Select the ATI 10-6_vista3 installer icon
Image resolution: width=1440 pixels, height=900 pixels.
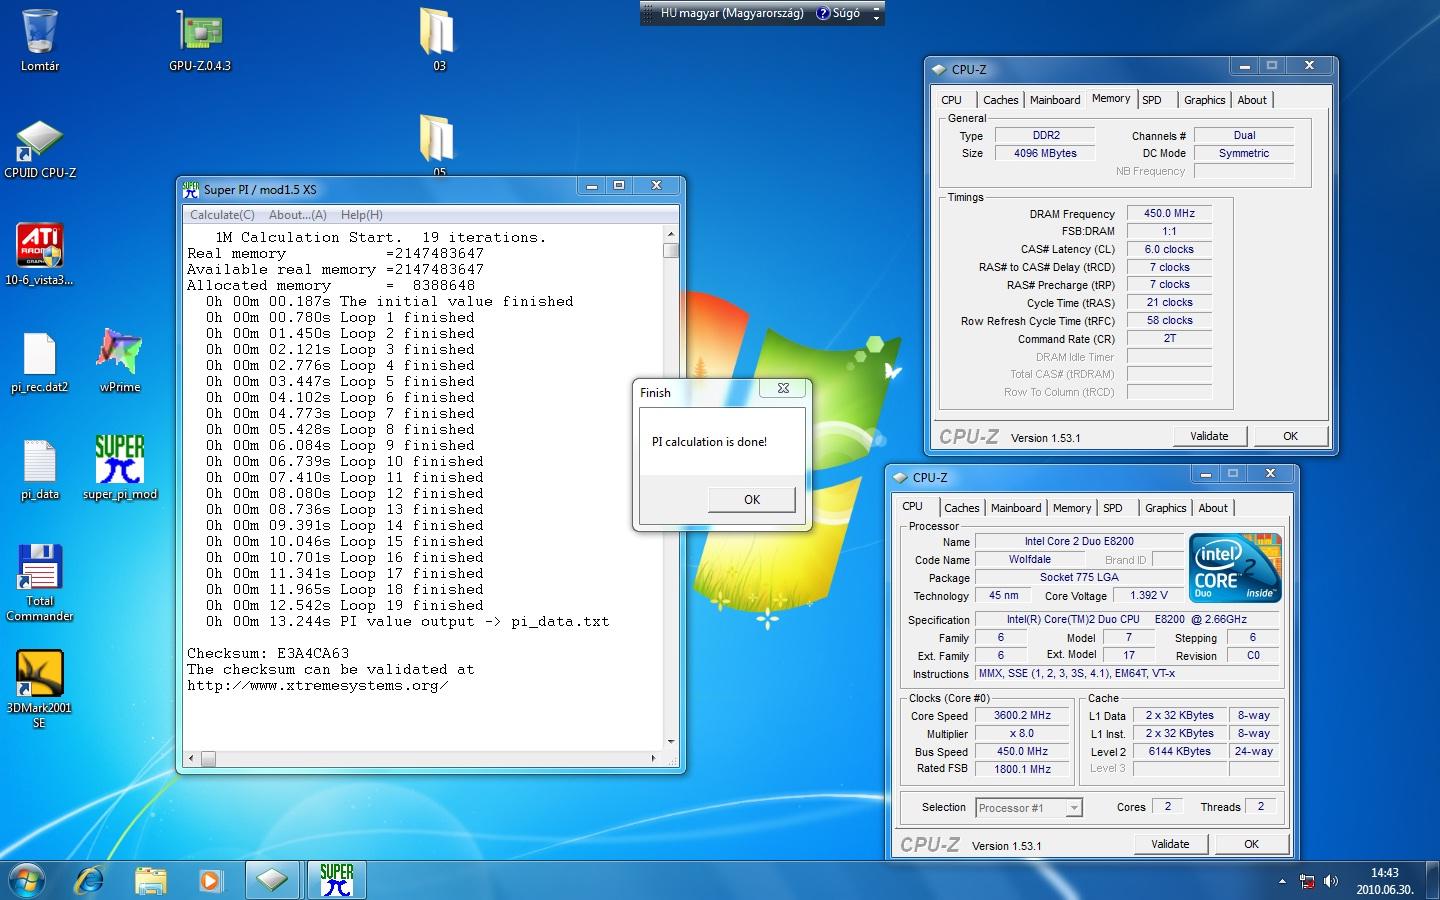pos(40,255)
